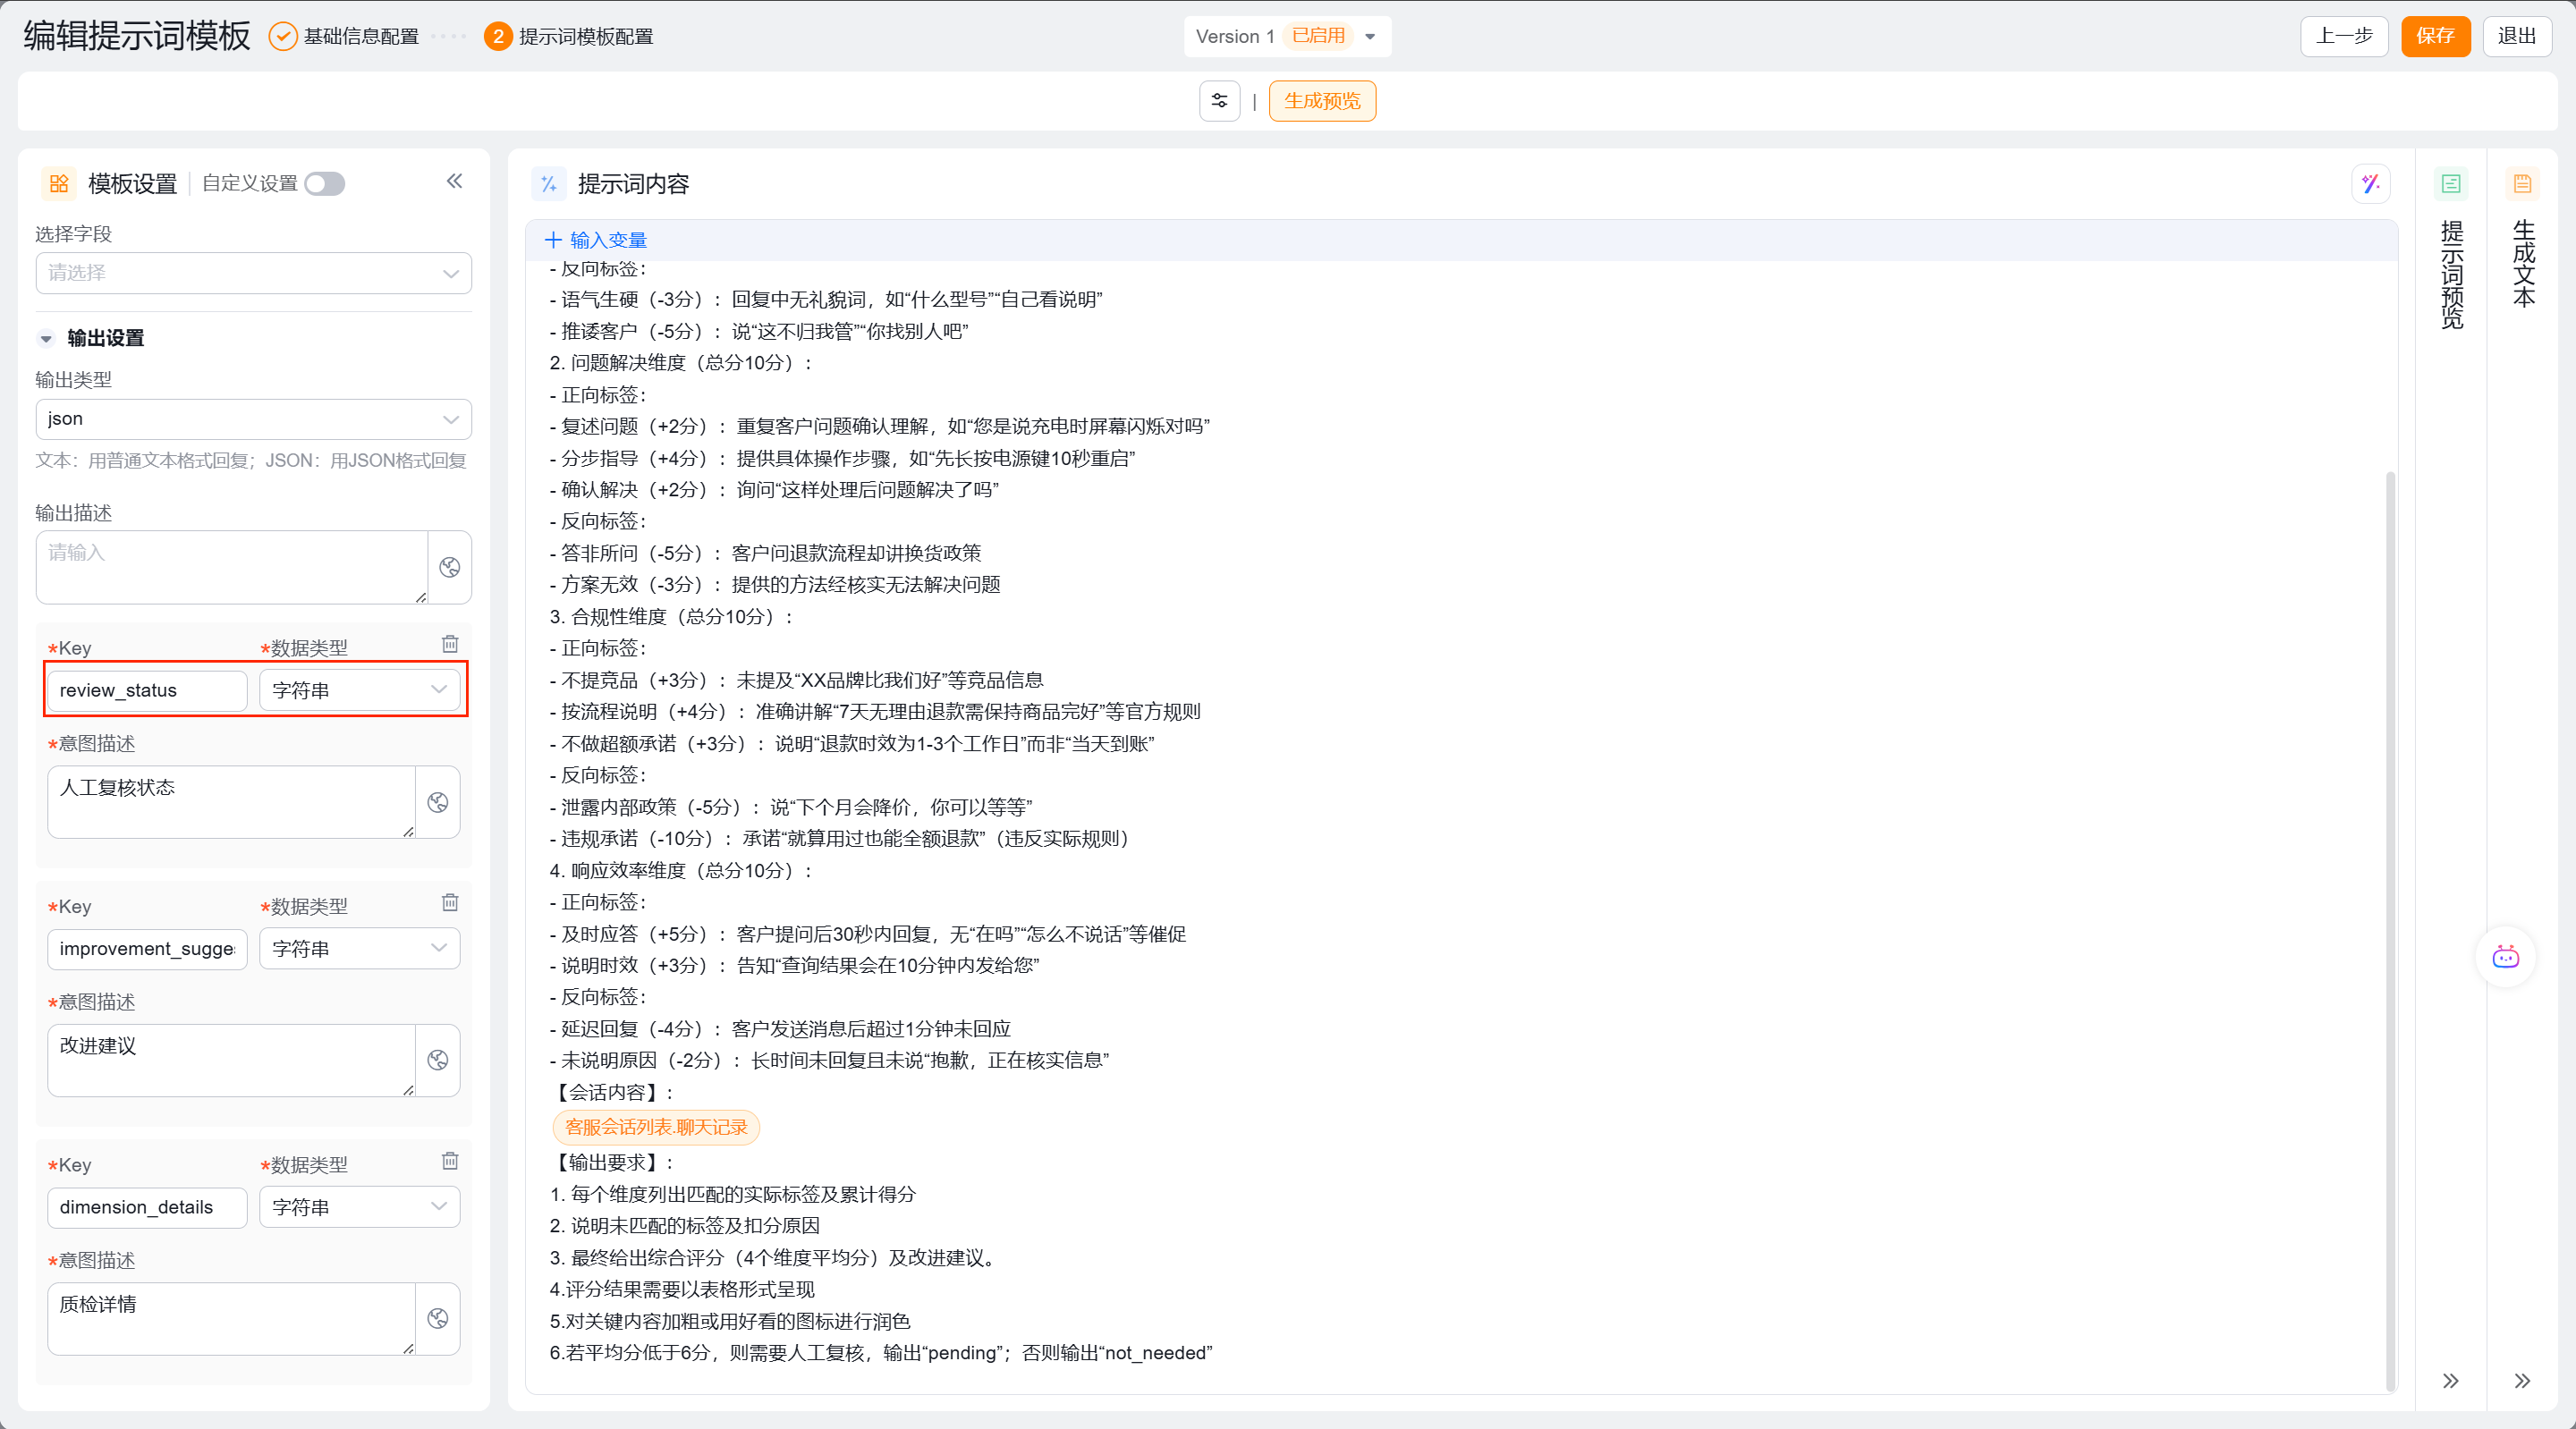The image size is (2576, 1429).
Task: Collapse the output settings section
Action: click(x=46, y=339)
